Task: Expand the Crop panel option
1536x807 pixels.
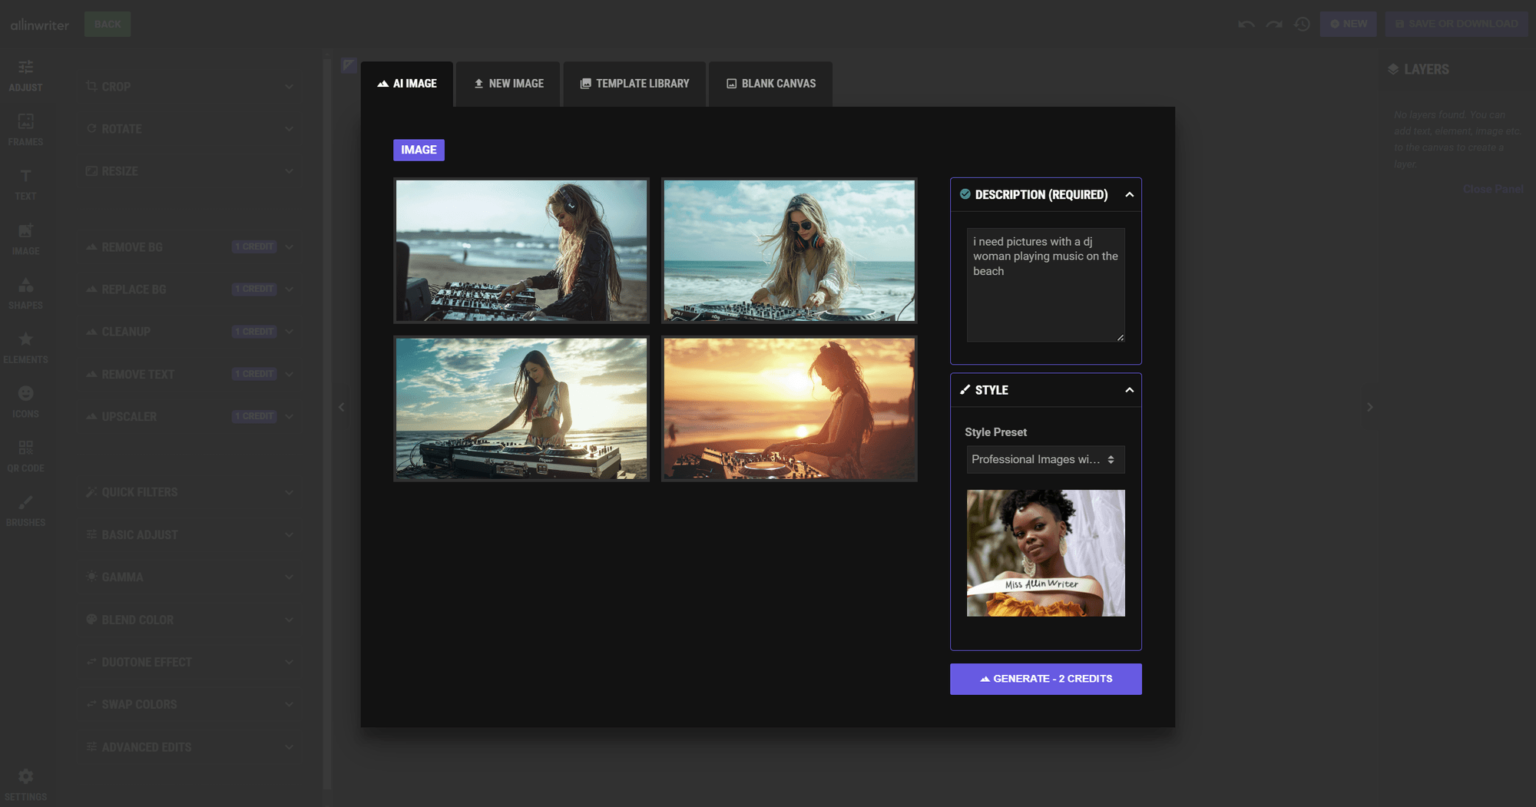Action: [x=190, y=87]
